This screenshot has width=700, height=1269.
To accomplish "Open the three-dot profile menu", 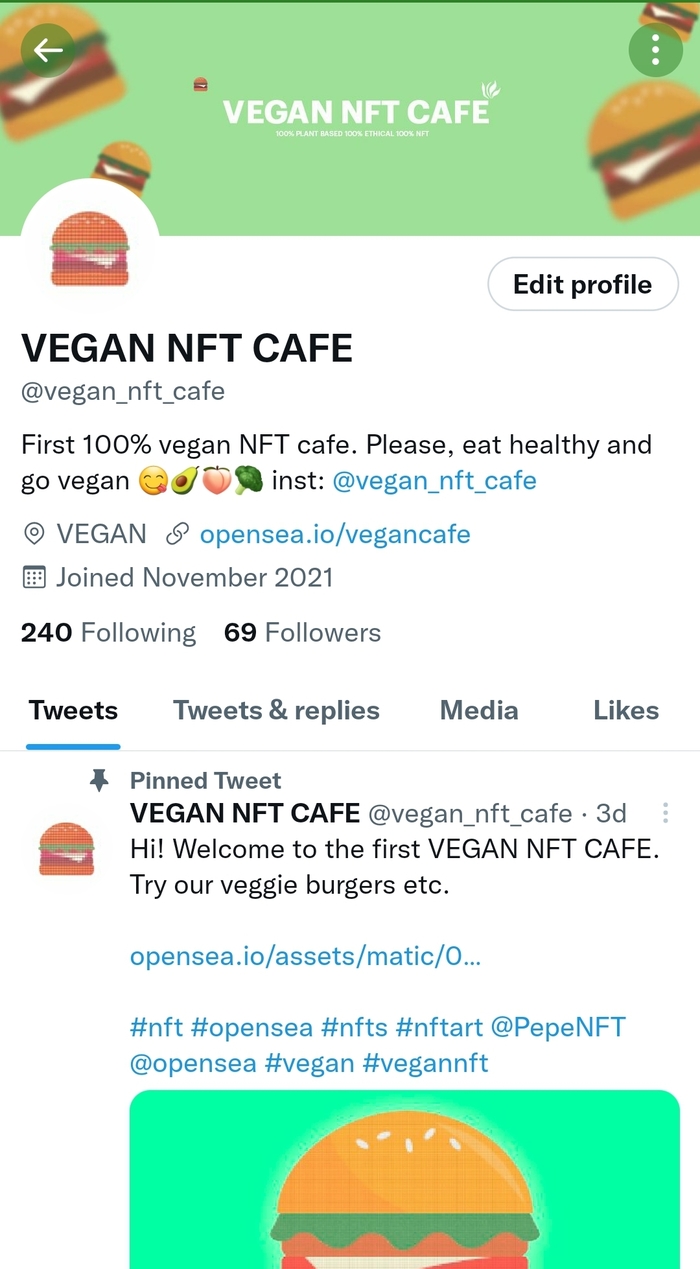I will pyautogui.click(x=655, y=48).
